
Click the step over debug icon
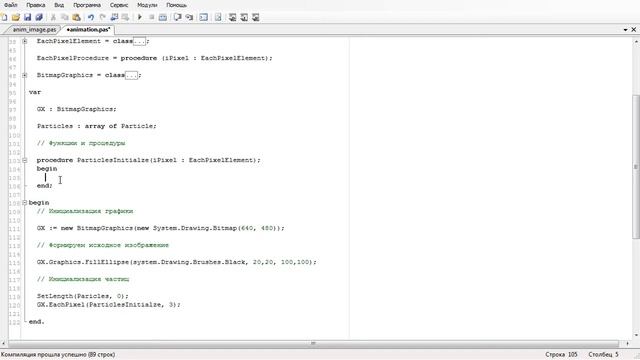[x=178, y=17]
